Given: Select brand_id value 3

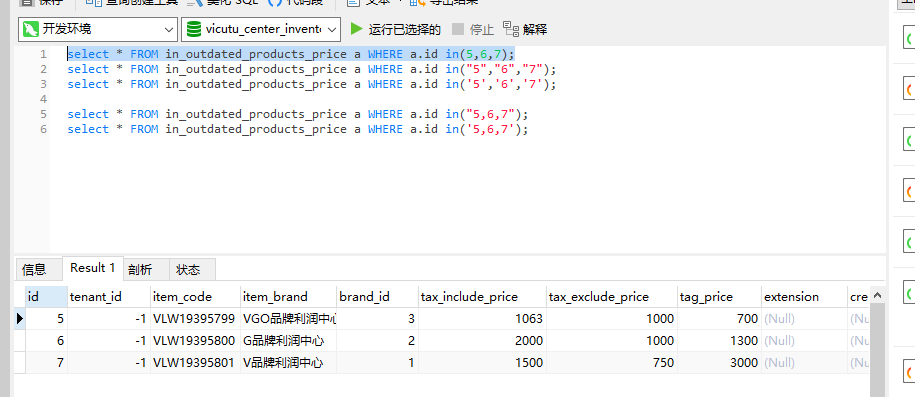Looking at the screenshot, I should pyautogui.click(x=378, y=319).
